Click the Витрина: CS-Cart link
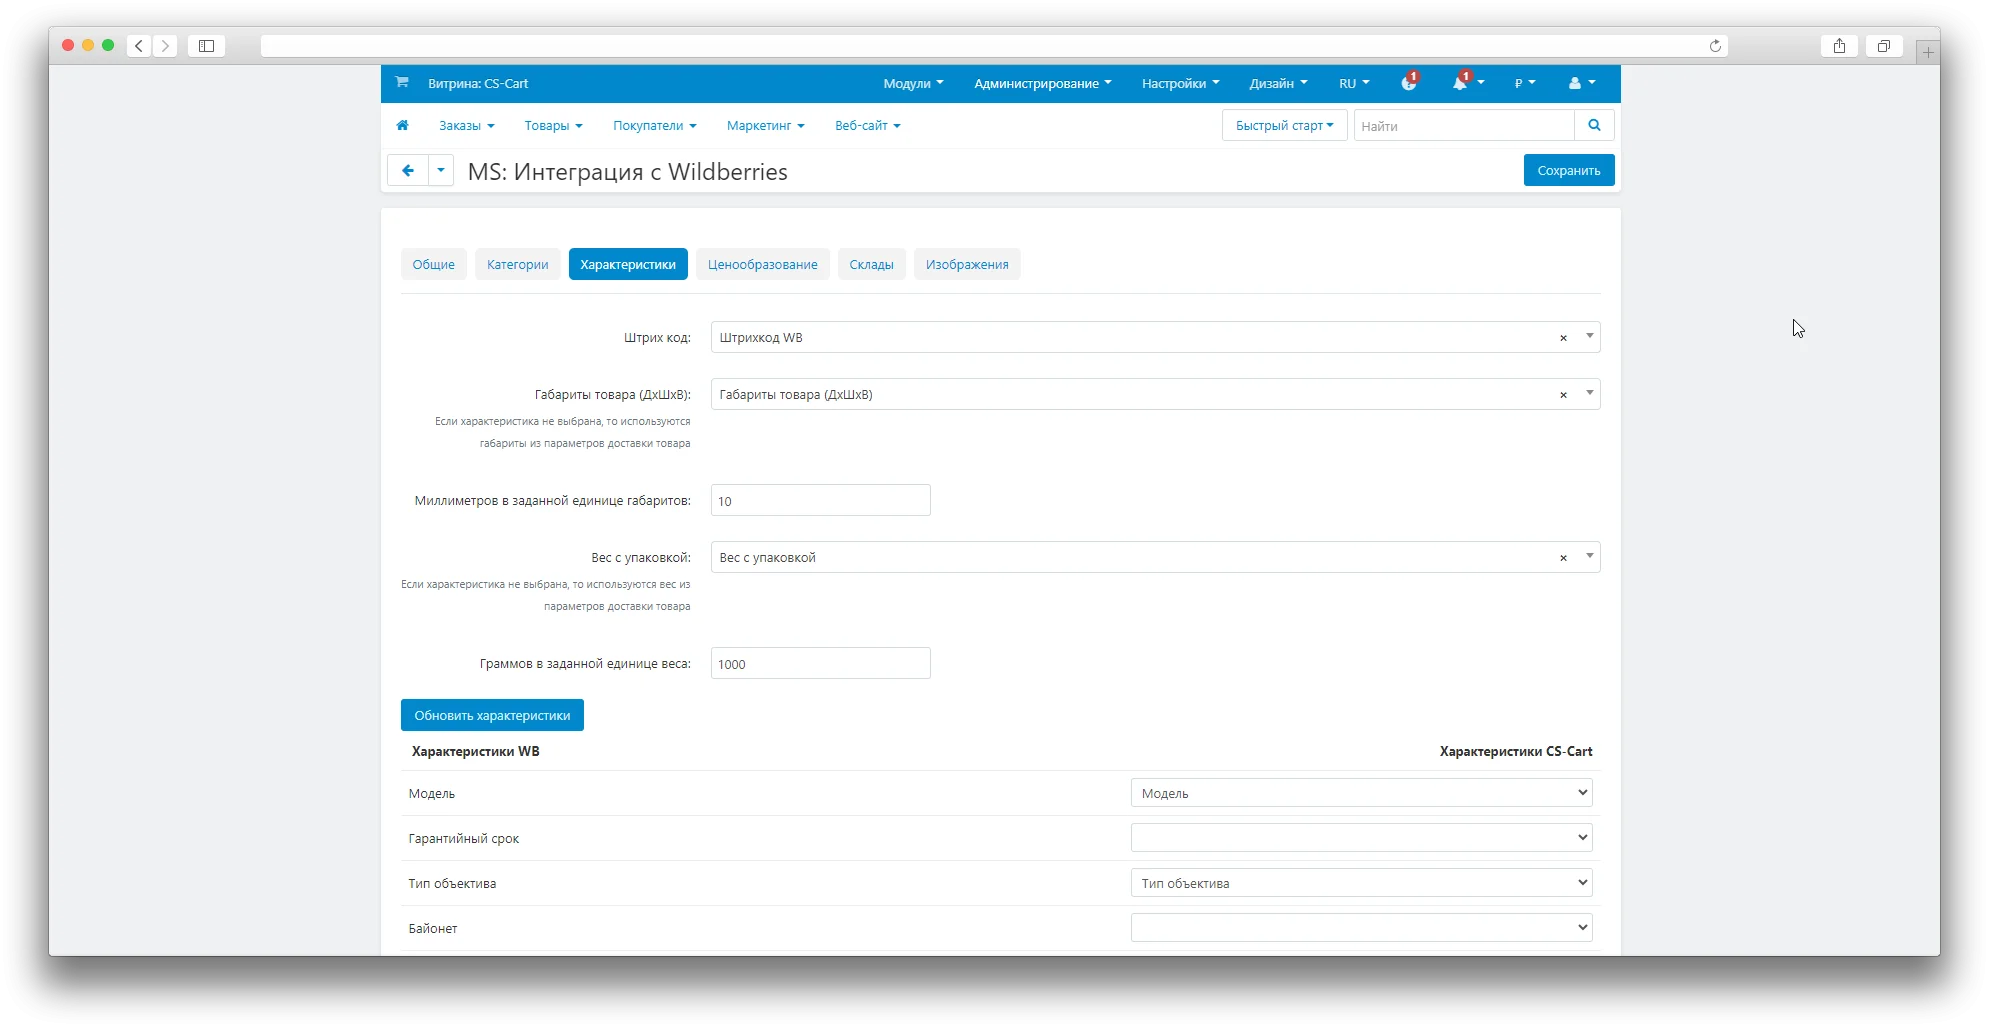 tap(478, 83)
